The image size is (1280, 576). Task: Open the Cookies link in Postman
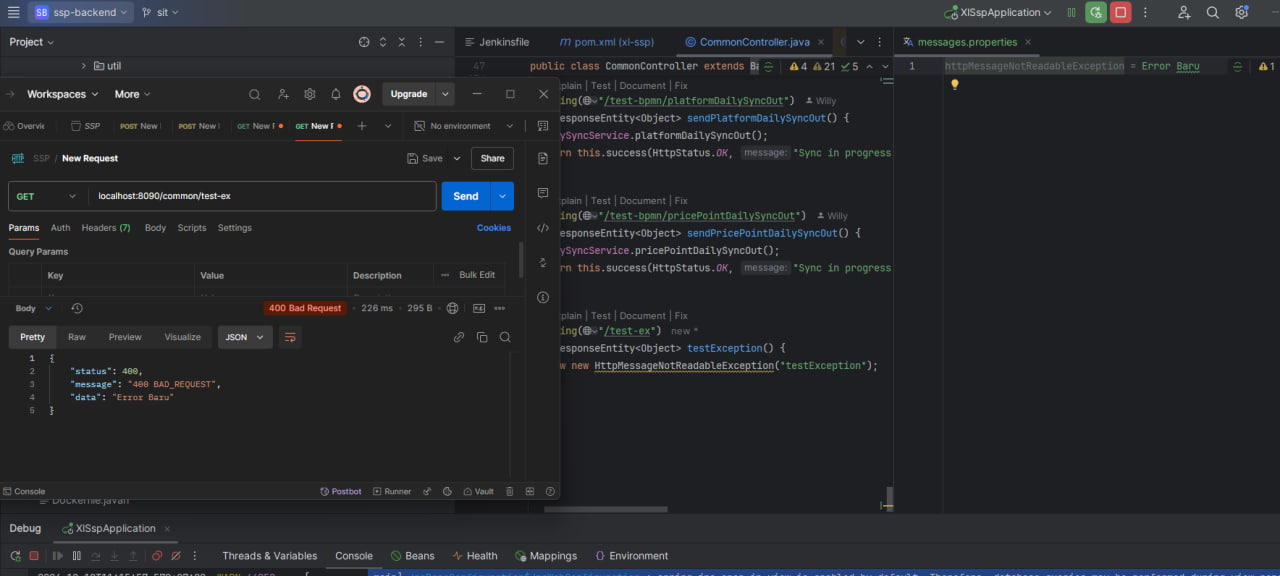pyautogui.click(x=493, y=228)
